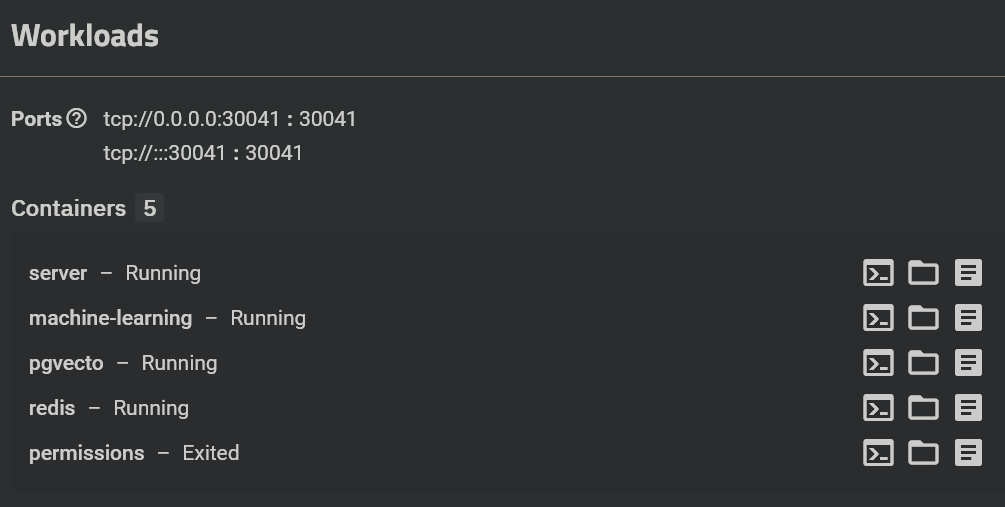
Task: Open shell for the server container
Action: (878, 273)
